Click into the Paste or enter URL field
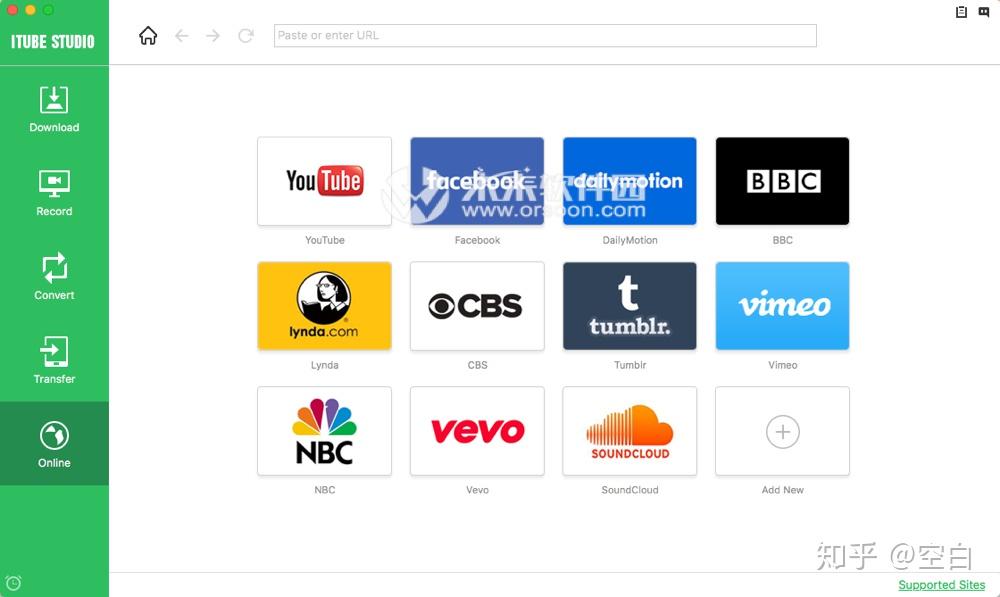This screenshot has height=597, width=1000. tap(545, 36)
